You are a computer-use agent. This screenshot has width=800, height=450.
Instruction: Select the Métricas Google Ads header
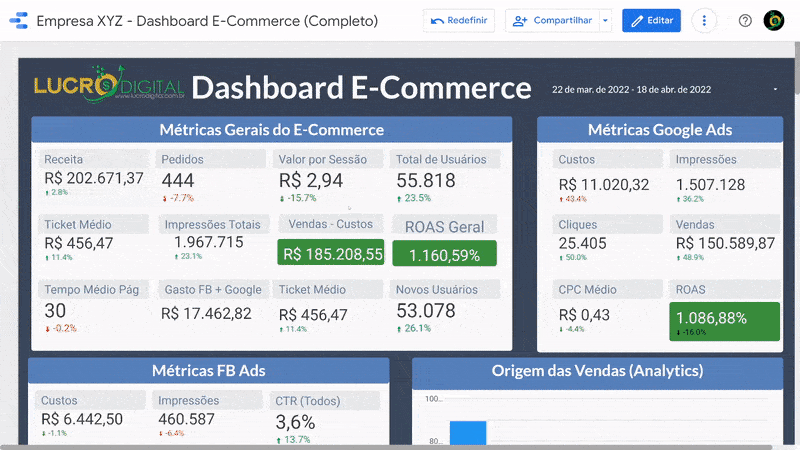(x=659, y=130)
